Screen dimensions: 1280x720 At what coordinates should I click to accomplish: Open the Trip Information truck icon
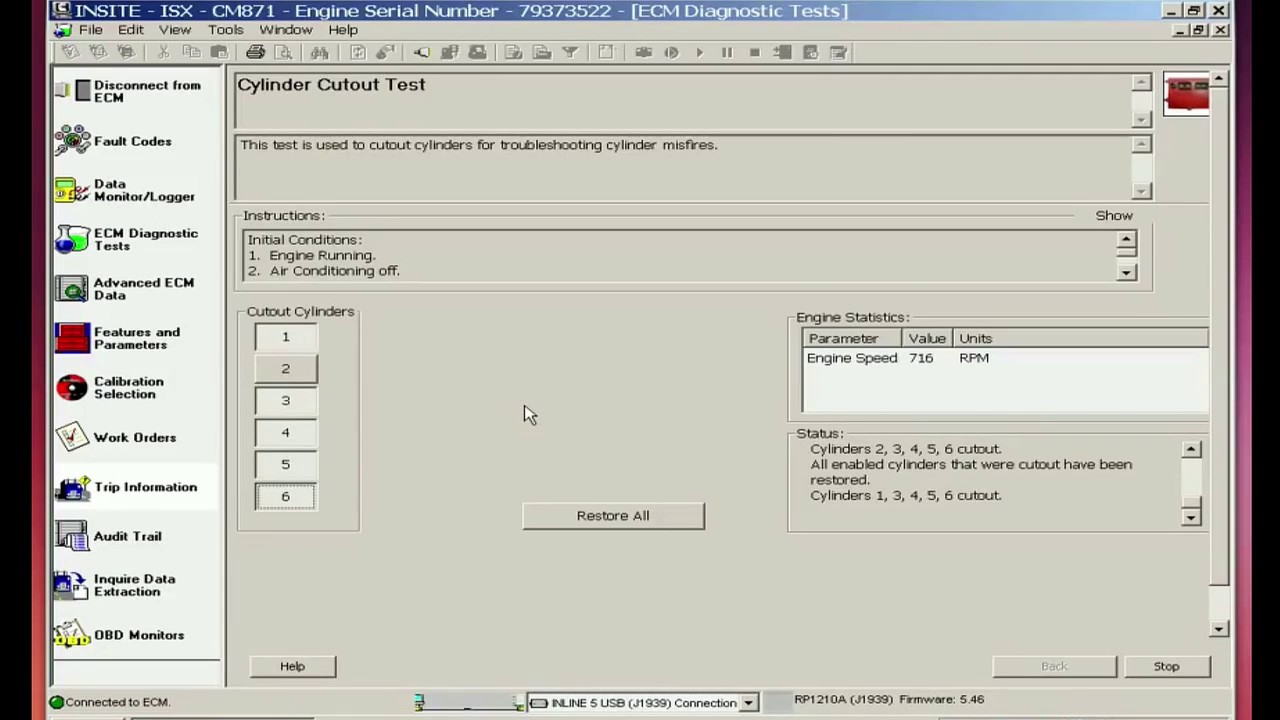72,487
